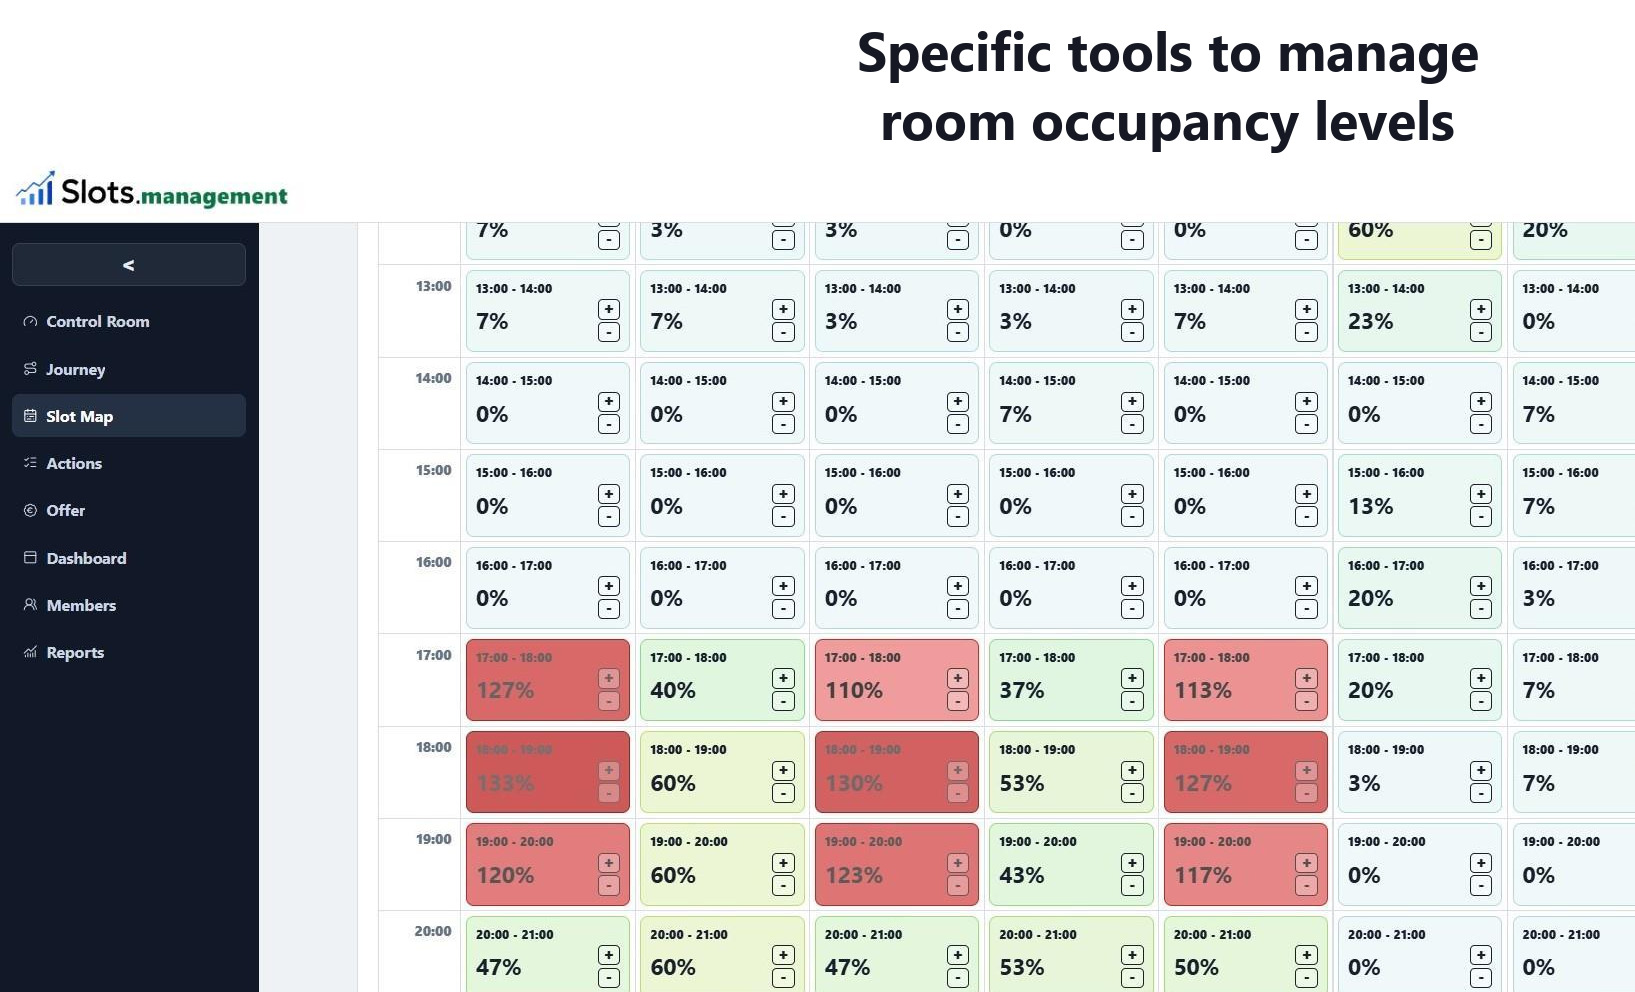
Task: Select the 43% slot card at 19:00 - 20:00
Action: [x=1071, y=864]
